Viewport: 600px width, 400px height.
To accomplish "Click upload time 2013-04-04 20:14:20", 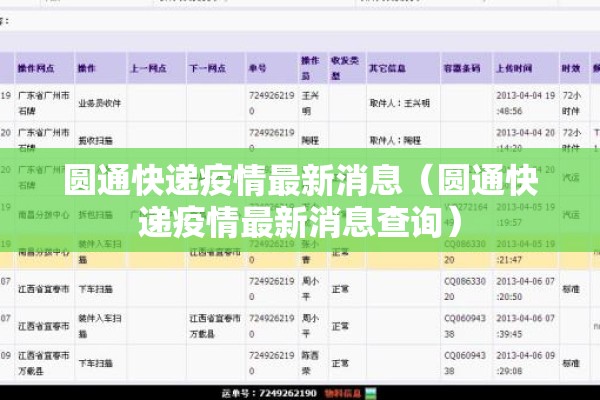I will 525,140.
